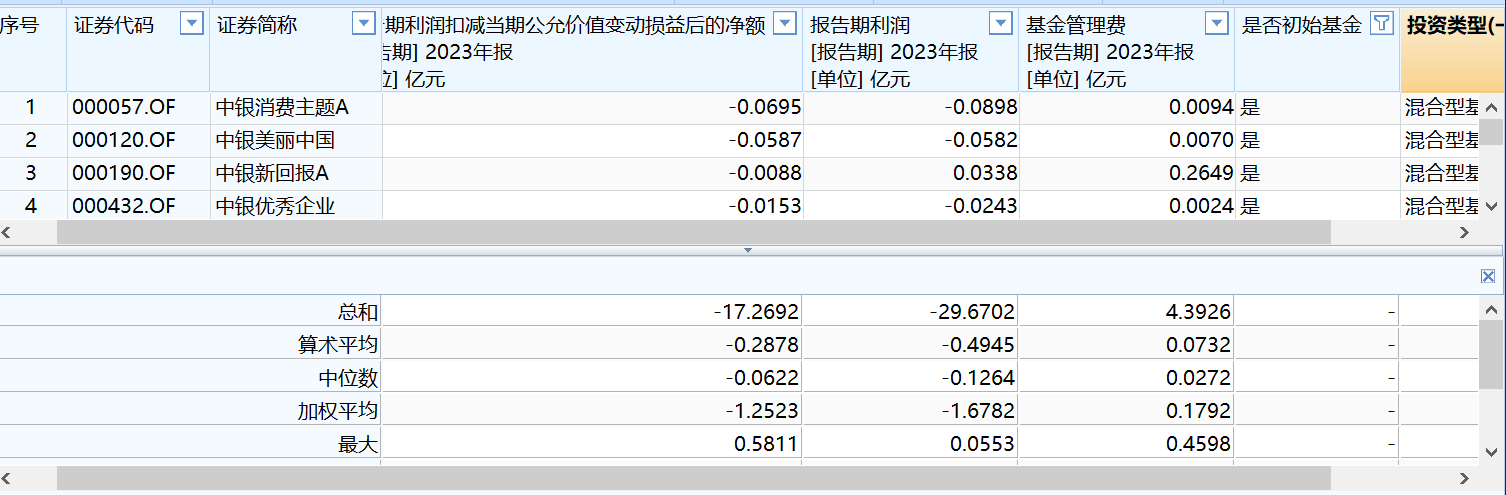Click the data grid's scroll-down arrow

point(1491,206)
